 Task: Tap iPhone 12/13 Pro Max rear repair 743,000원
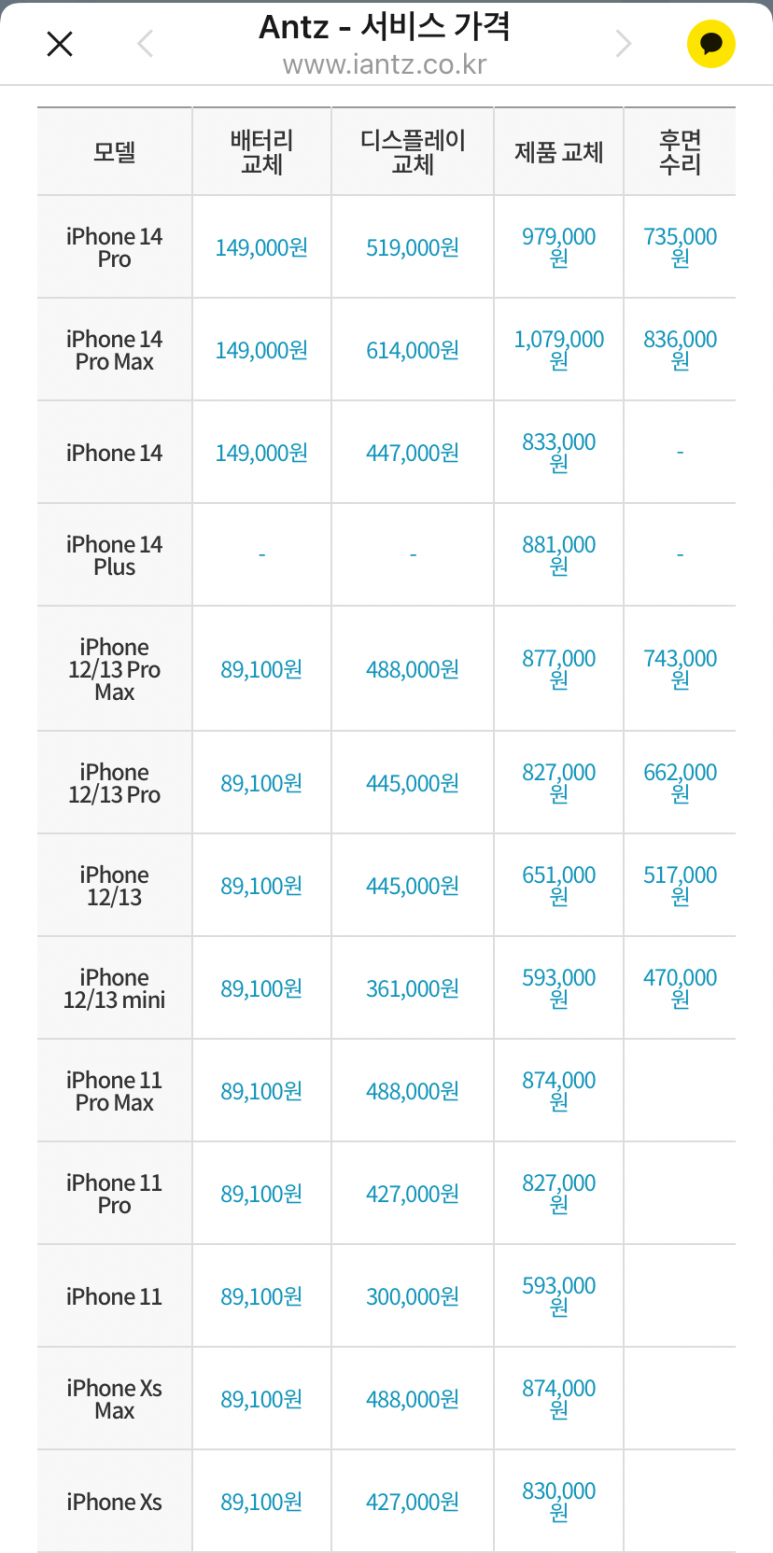tap(680, 668)
